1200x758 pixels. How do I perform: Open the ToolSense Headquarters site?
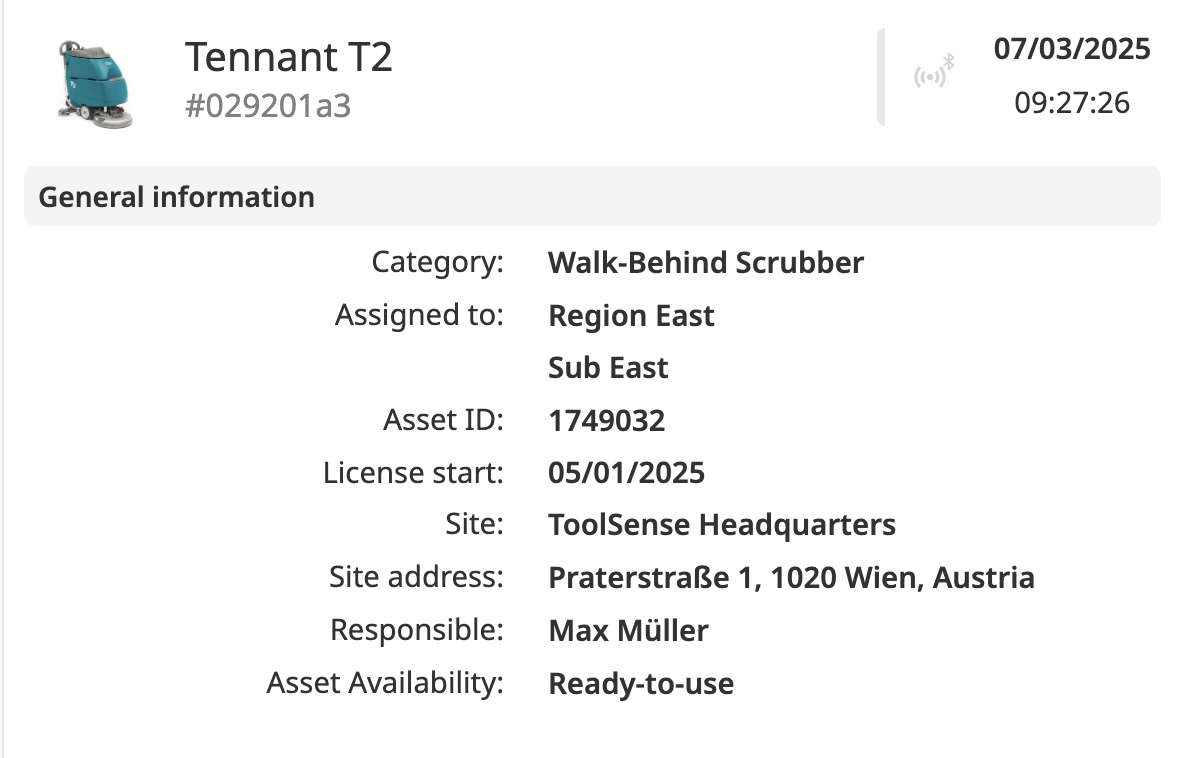coord(722,524)
